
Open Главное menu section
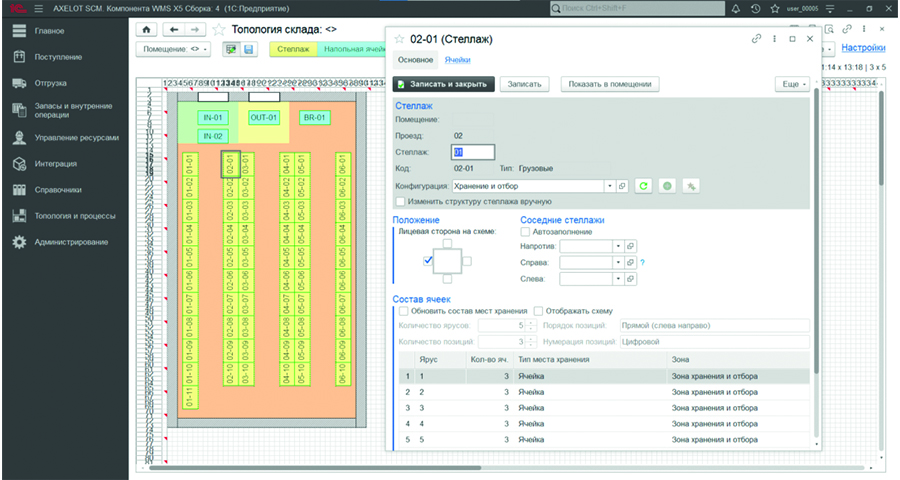click(x=49, y=31)
